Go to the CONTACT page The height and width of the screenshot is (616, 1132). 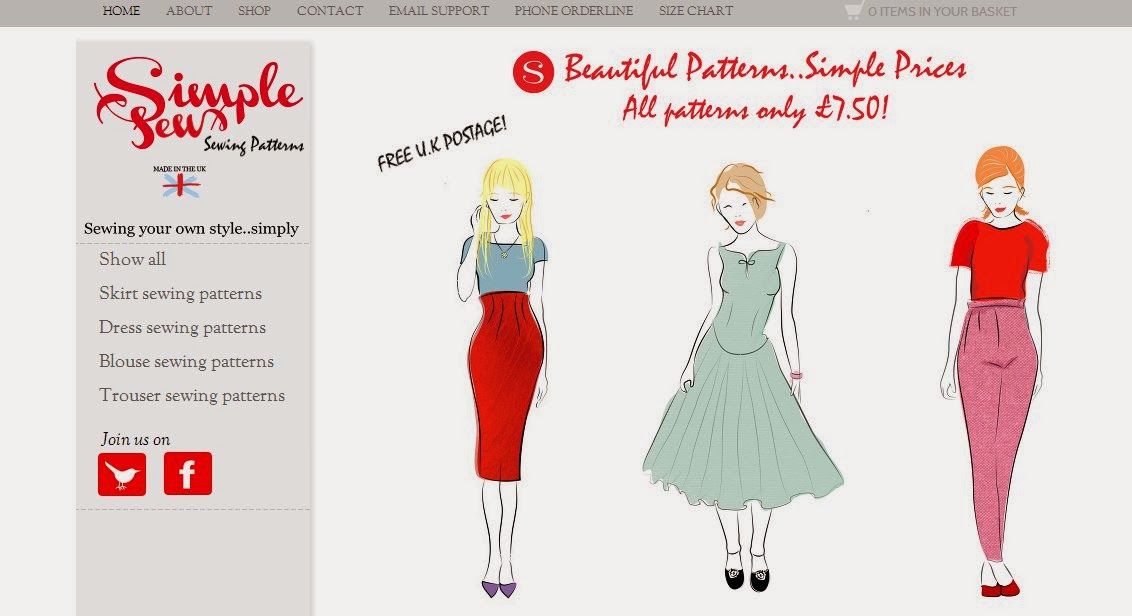329,12
